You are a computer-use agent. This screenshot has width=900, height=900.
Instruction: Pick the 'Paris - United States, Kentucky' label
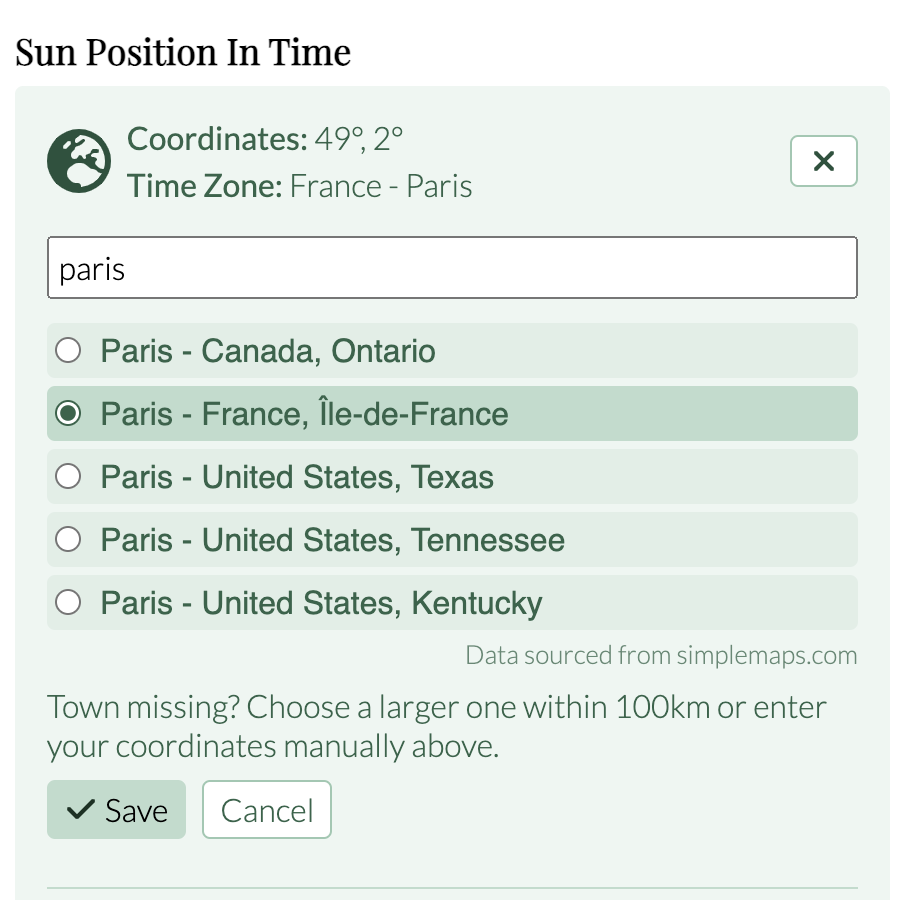[321, 603]
